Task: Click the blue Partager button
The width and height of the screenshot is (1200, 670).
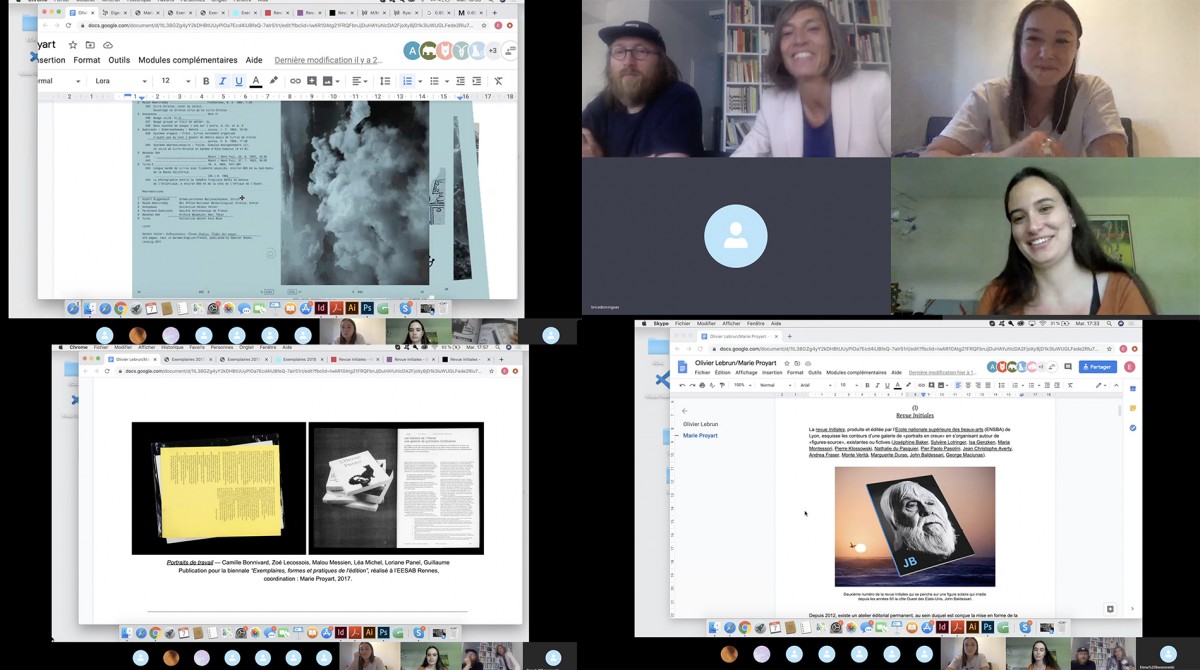Action: point(1098,367)
